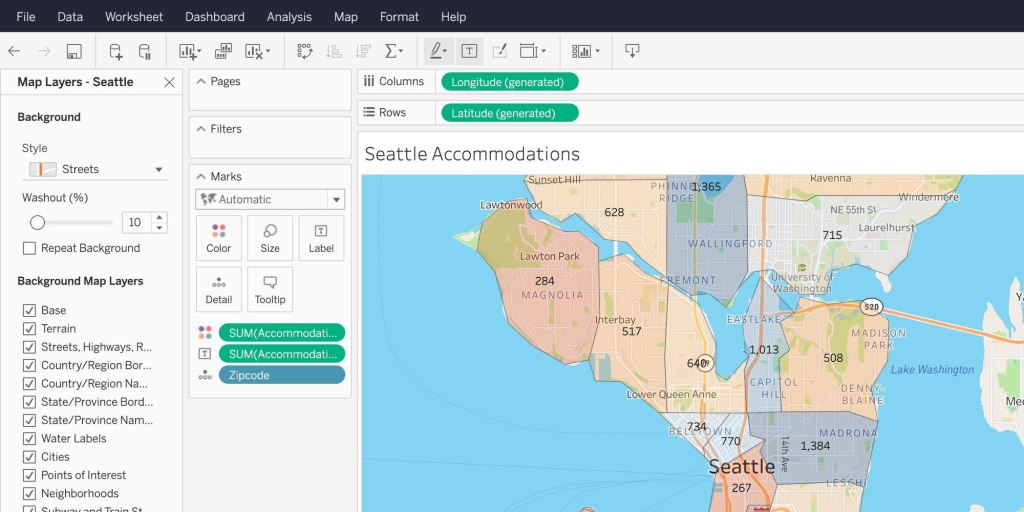
Task: Open the Map menu
Action: [345, 17]
